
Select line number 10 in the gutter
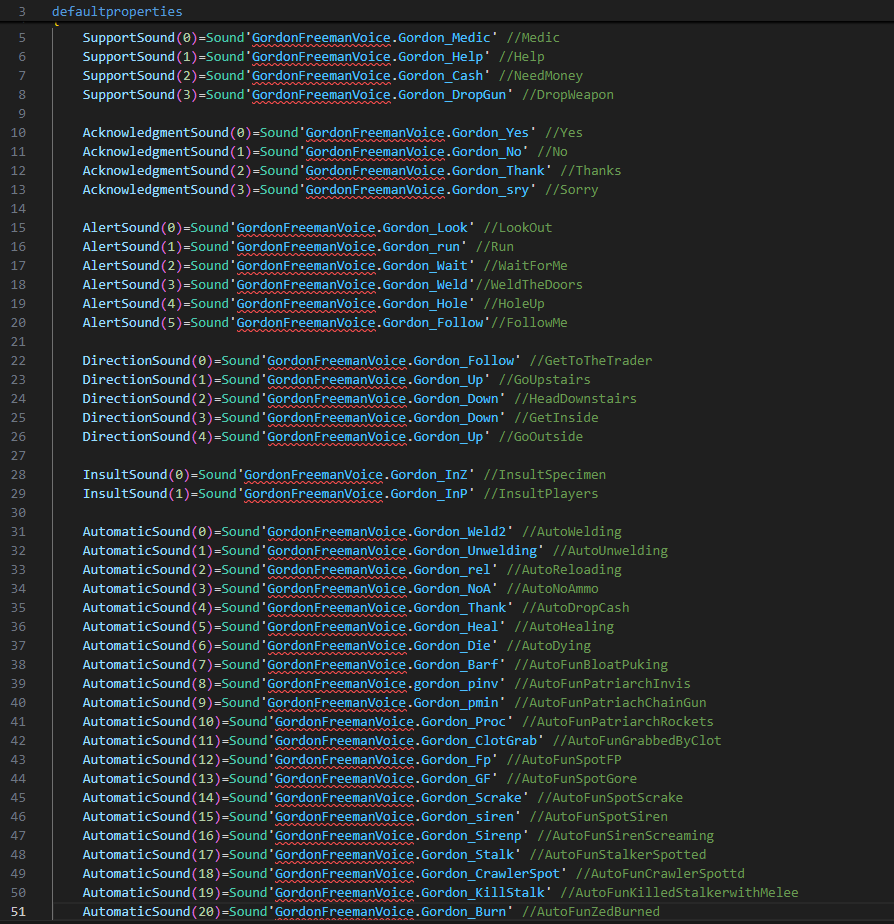click(x=19, y=133)
